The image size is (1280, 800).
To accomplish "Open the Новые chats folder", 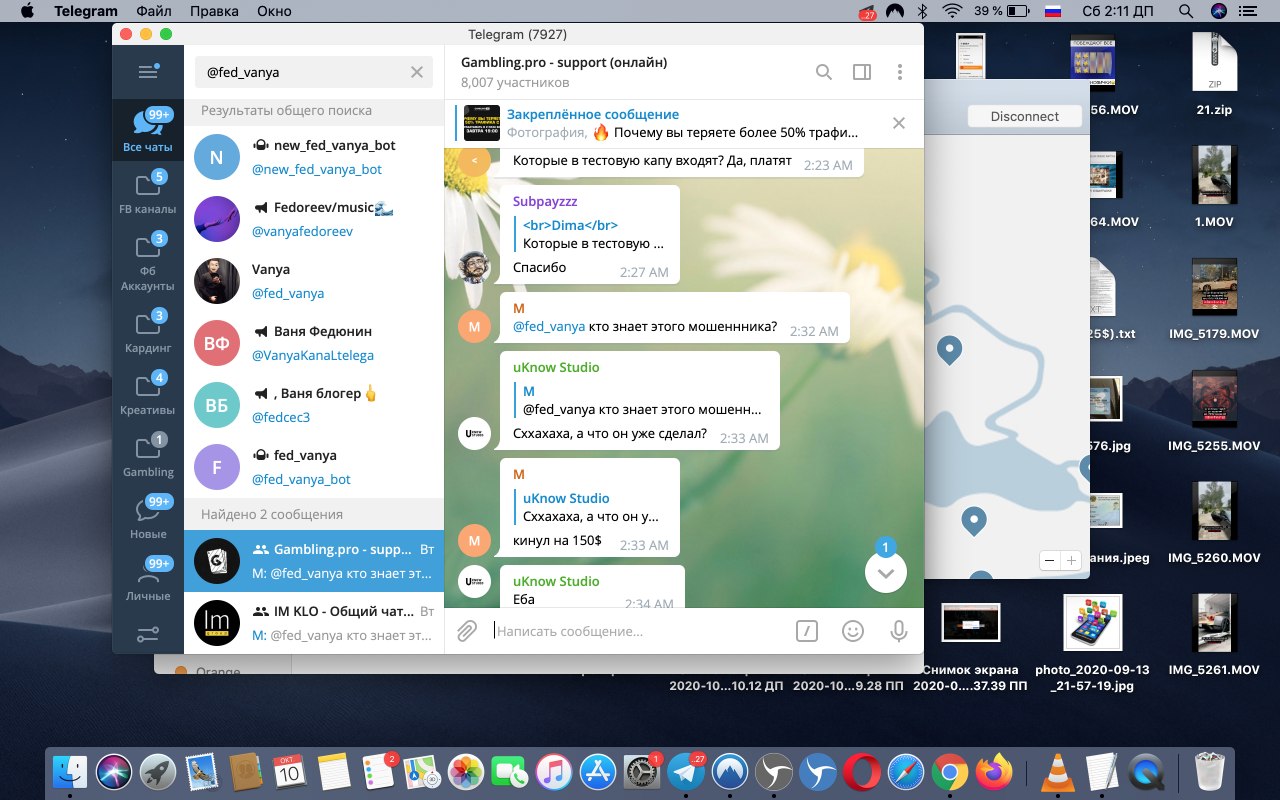I will click(x=147, y=517).
